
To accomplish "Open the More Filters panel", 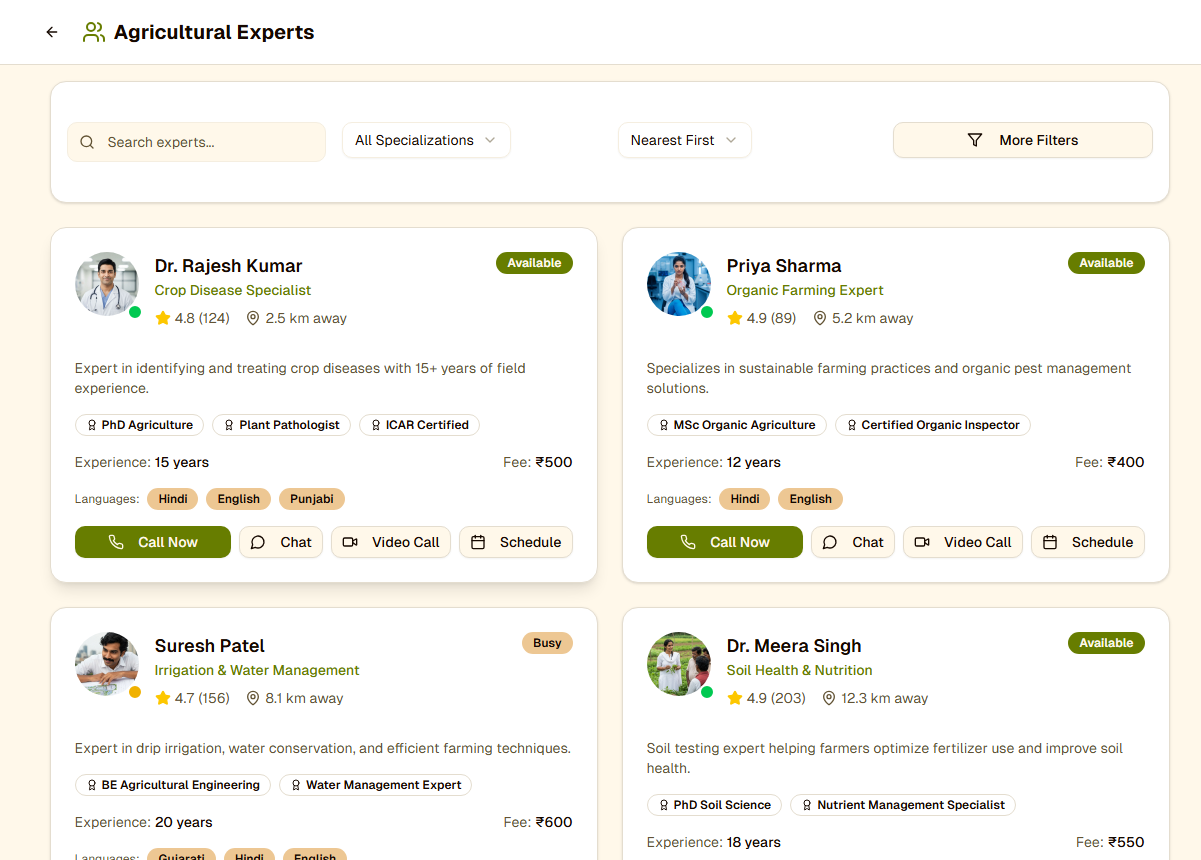I will (1022, 140).
